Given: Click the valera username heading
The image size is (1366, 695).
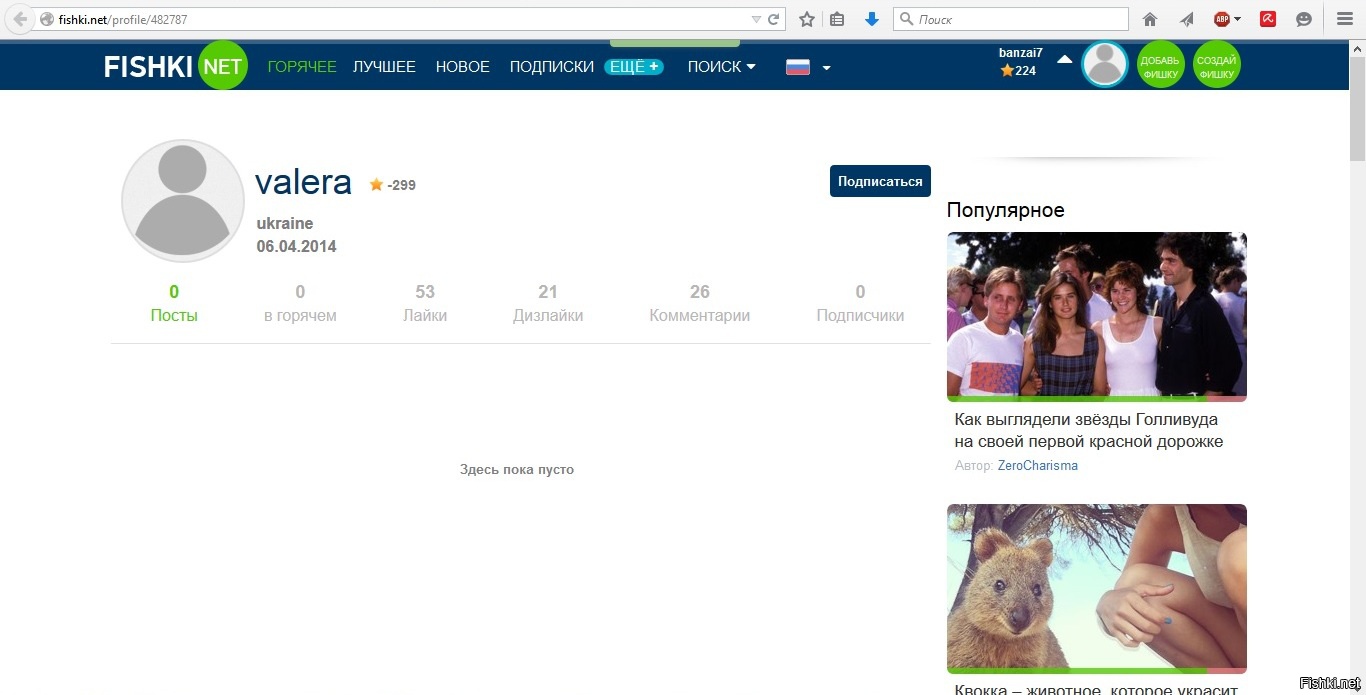Looking at the screenshot, I should click(303, 182).
